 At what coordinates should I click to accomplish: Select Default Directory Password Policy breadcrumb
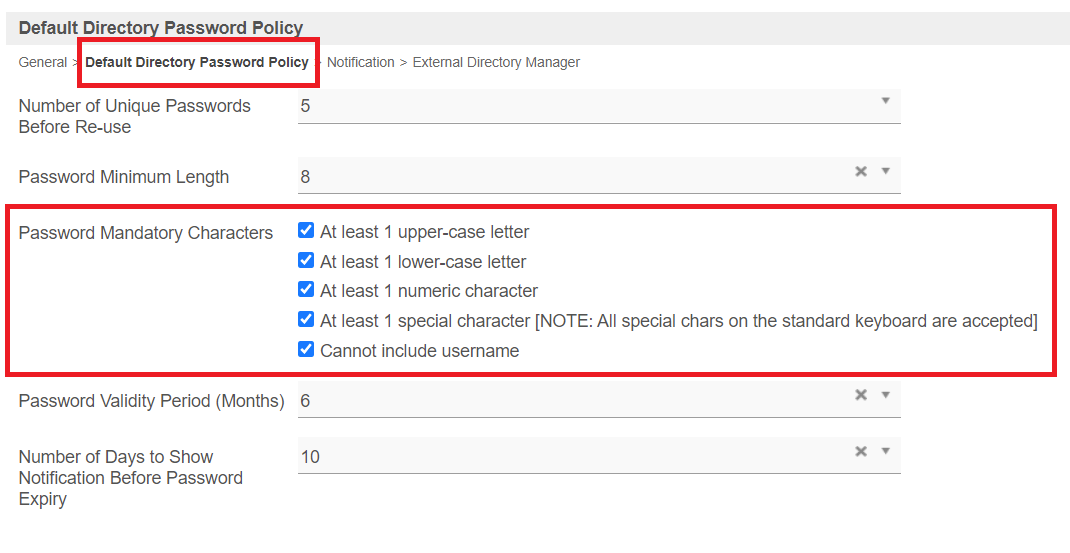(x=197, y=62)
